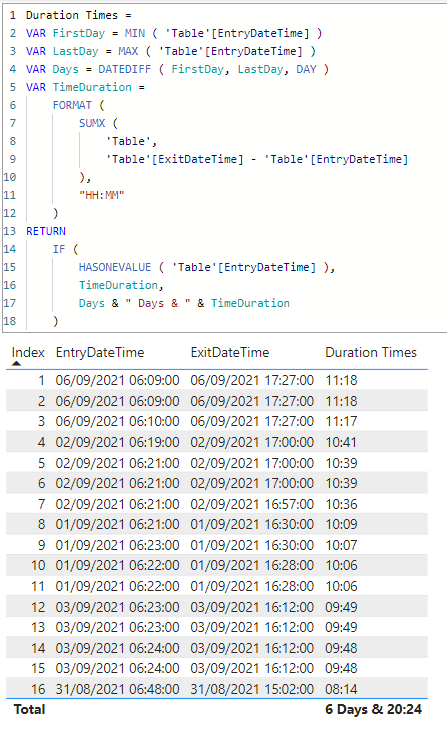Click TimeDuration variable in line 16
This screenshot has height=737, width=447.
tap(118, 285)
